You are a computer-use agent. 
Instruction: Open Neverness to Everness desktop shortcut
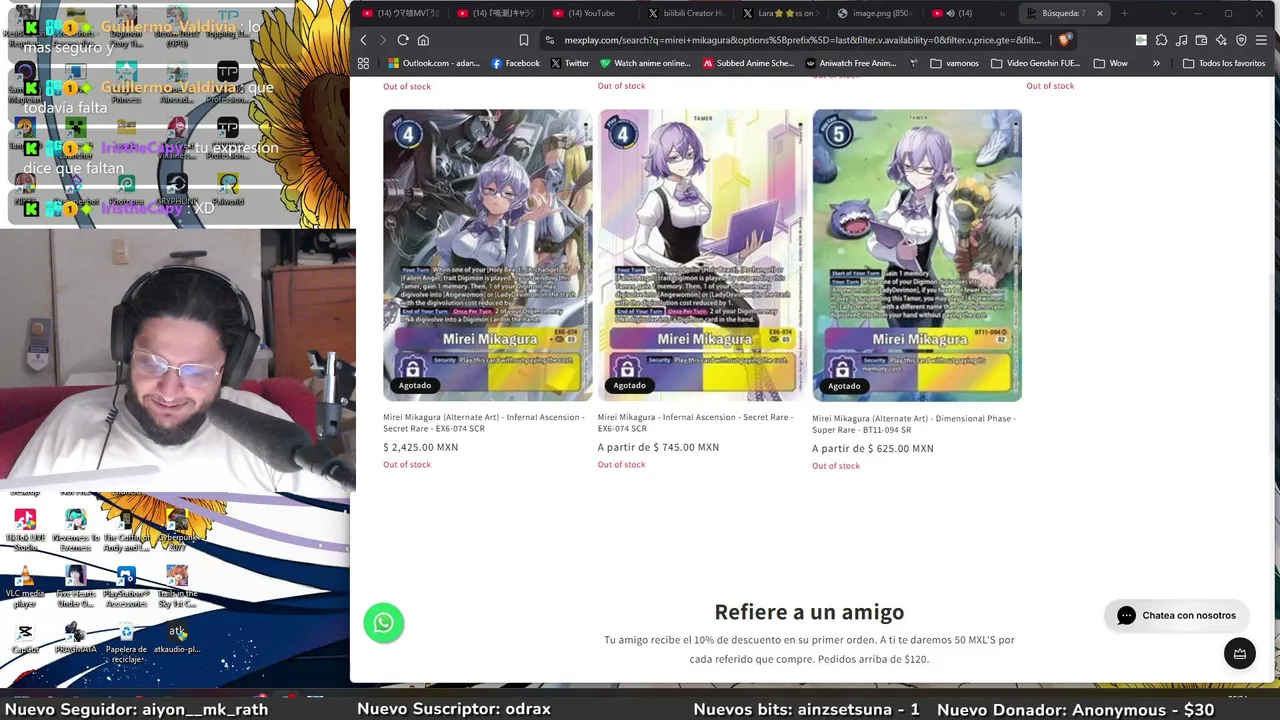76,530
